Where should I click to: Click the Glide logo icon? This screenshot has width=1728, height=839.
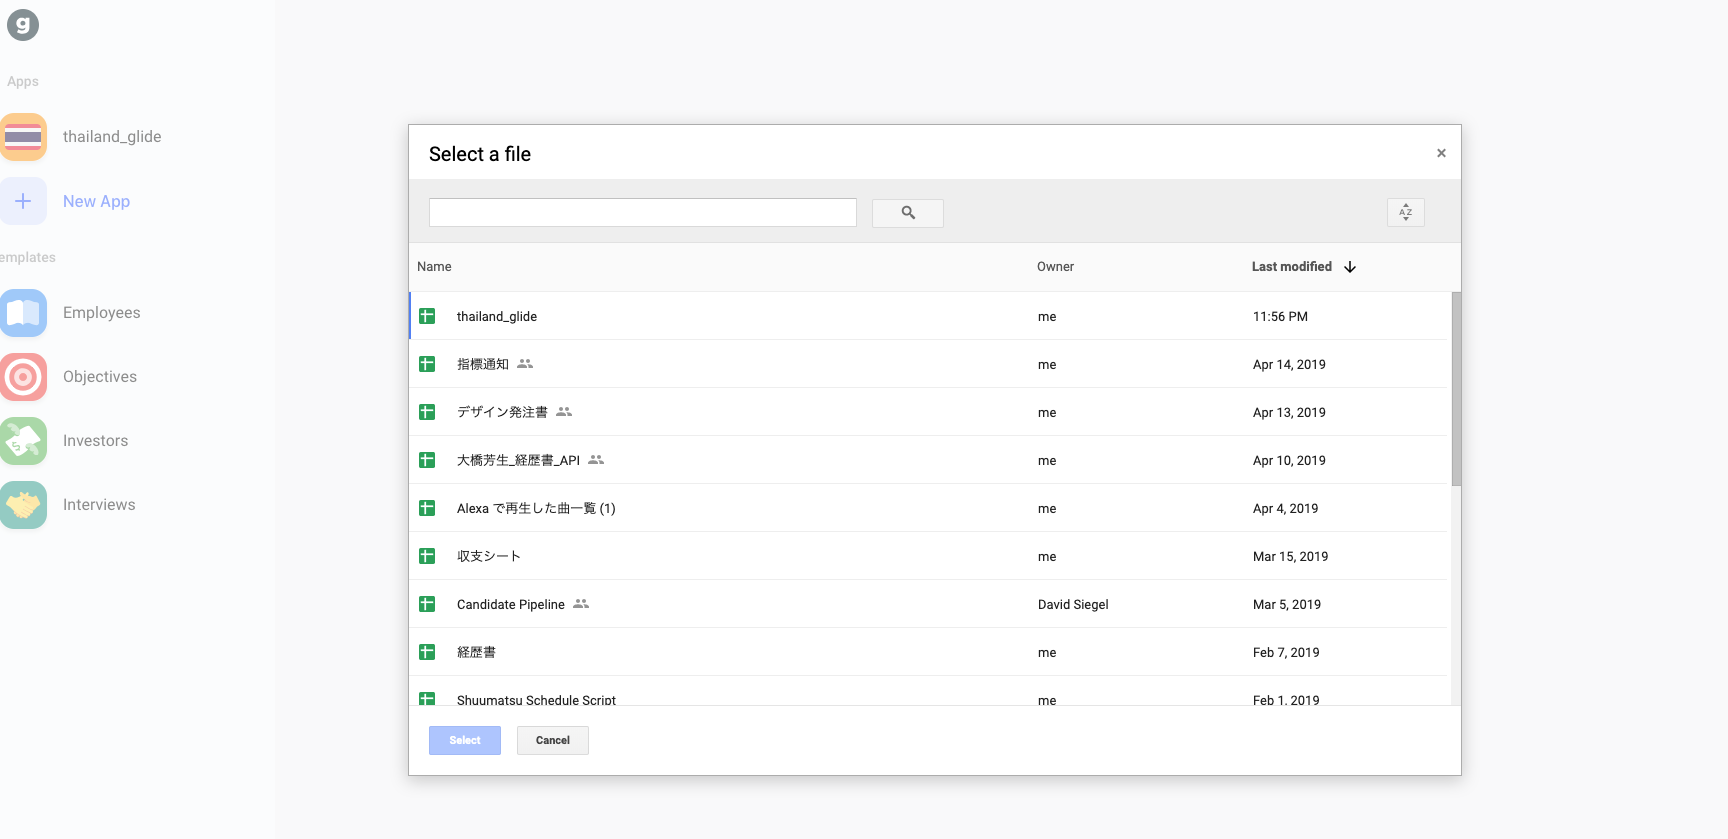23,25
